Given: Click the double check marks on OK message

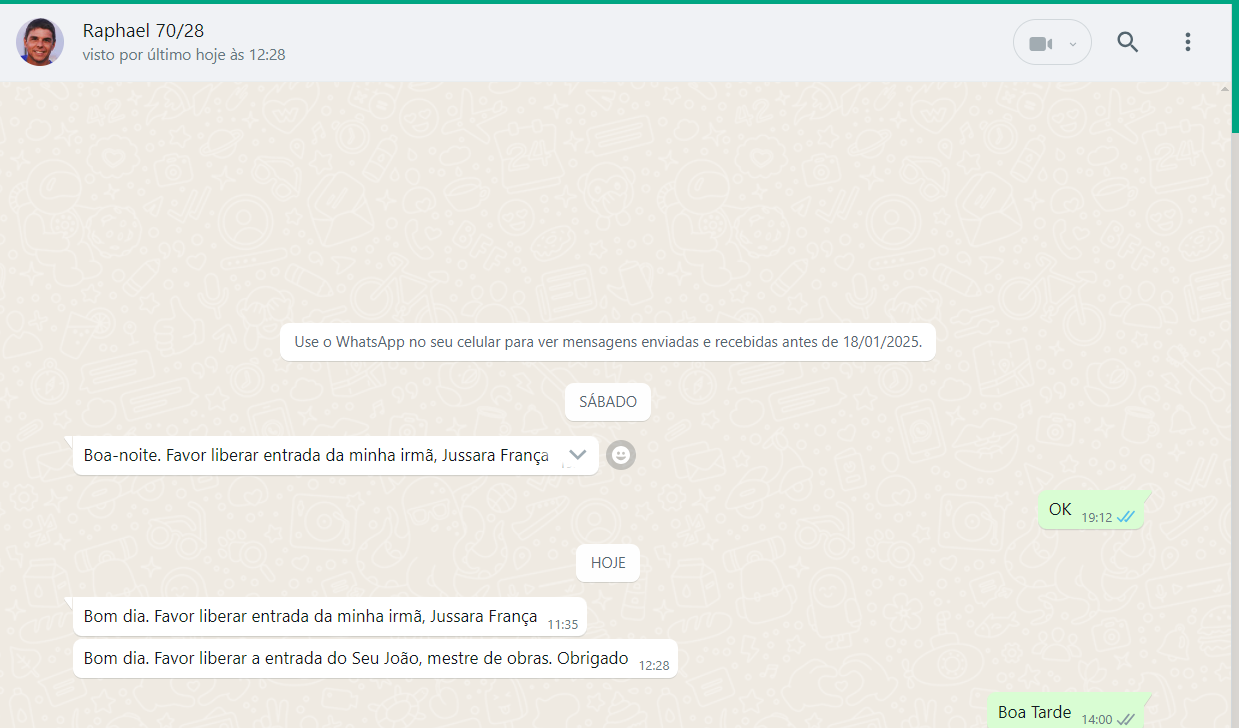Looking at the screenshot, I should [x=1126, y=517].
